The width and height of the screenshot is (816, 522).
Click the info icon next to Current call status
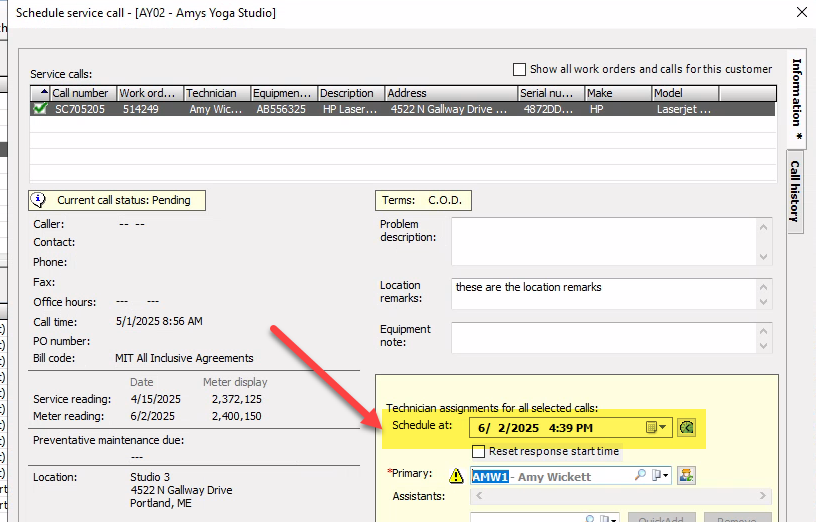click(x=38, y=200)
